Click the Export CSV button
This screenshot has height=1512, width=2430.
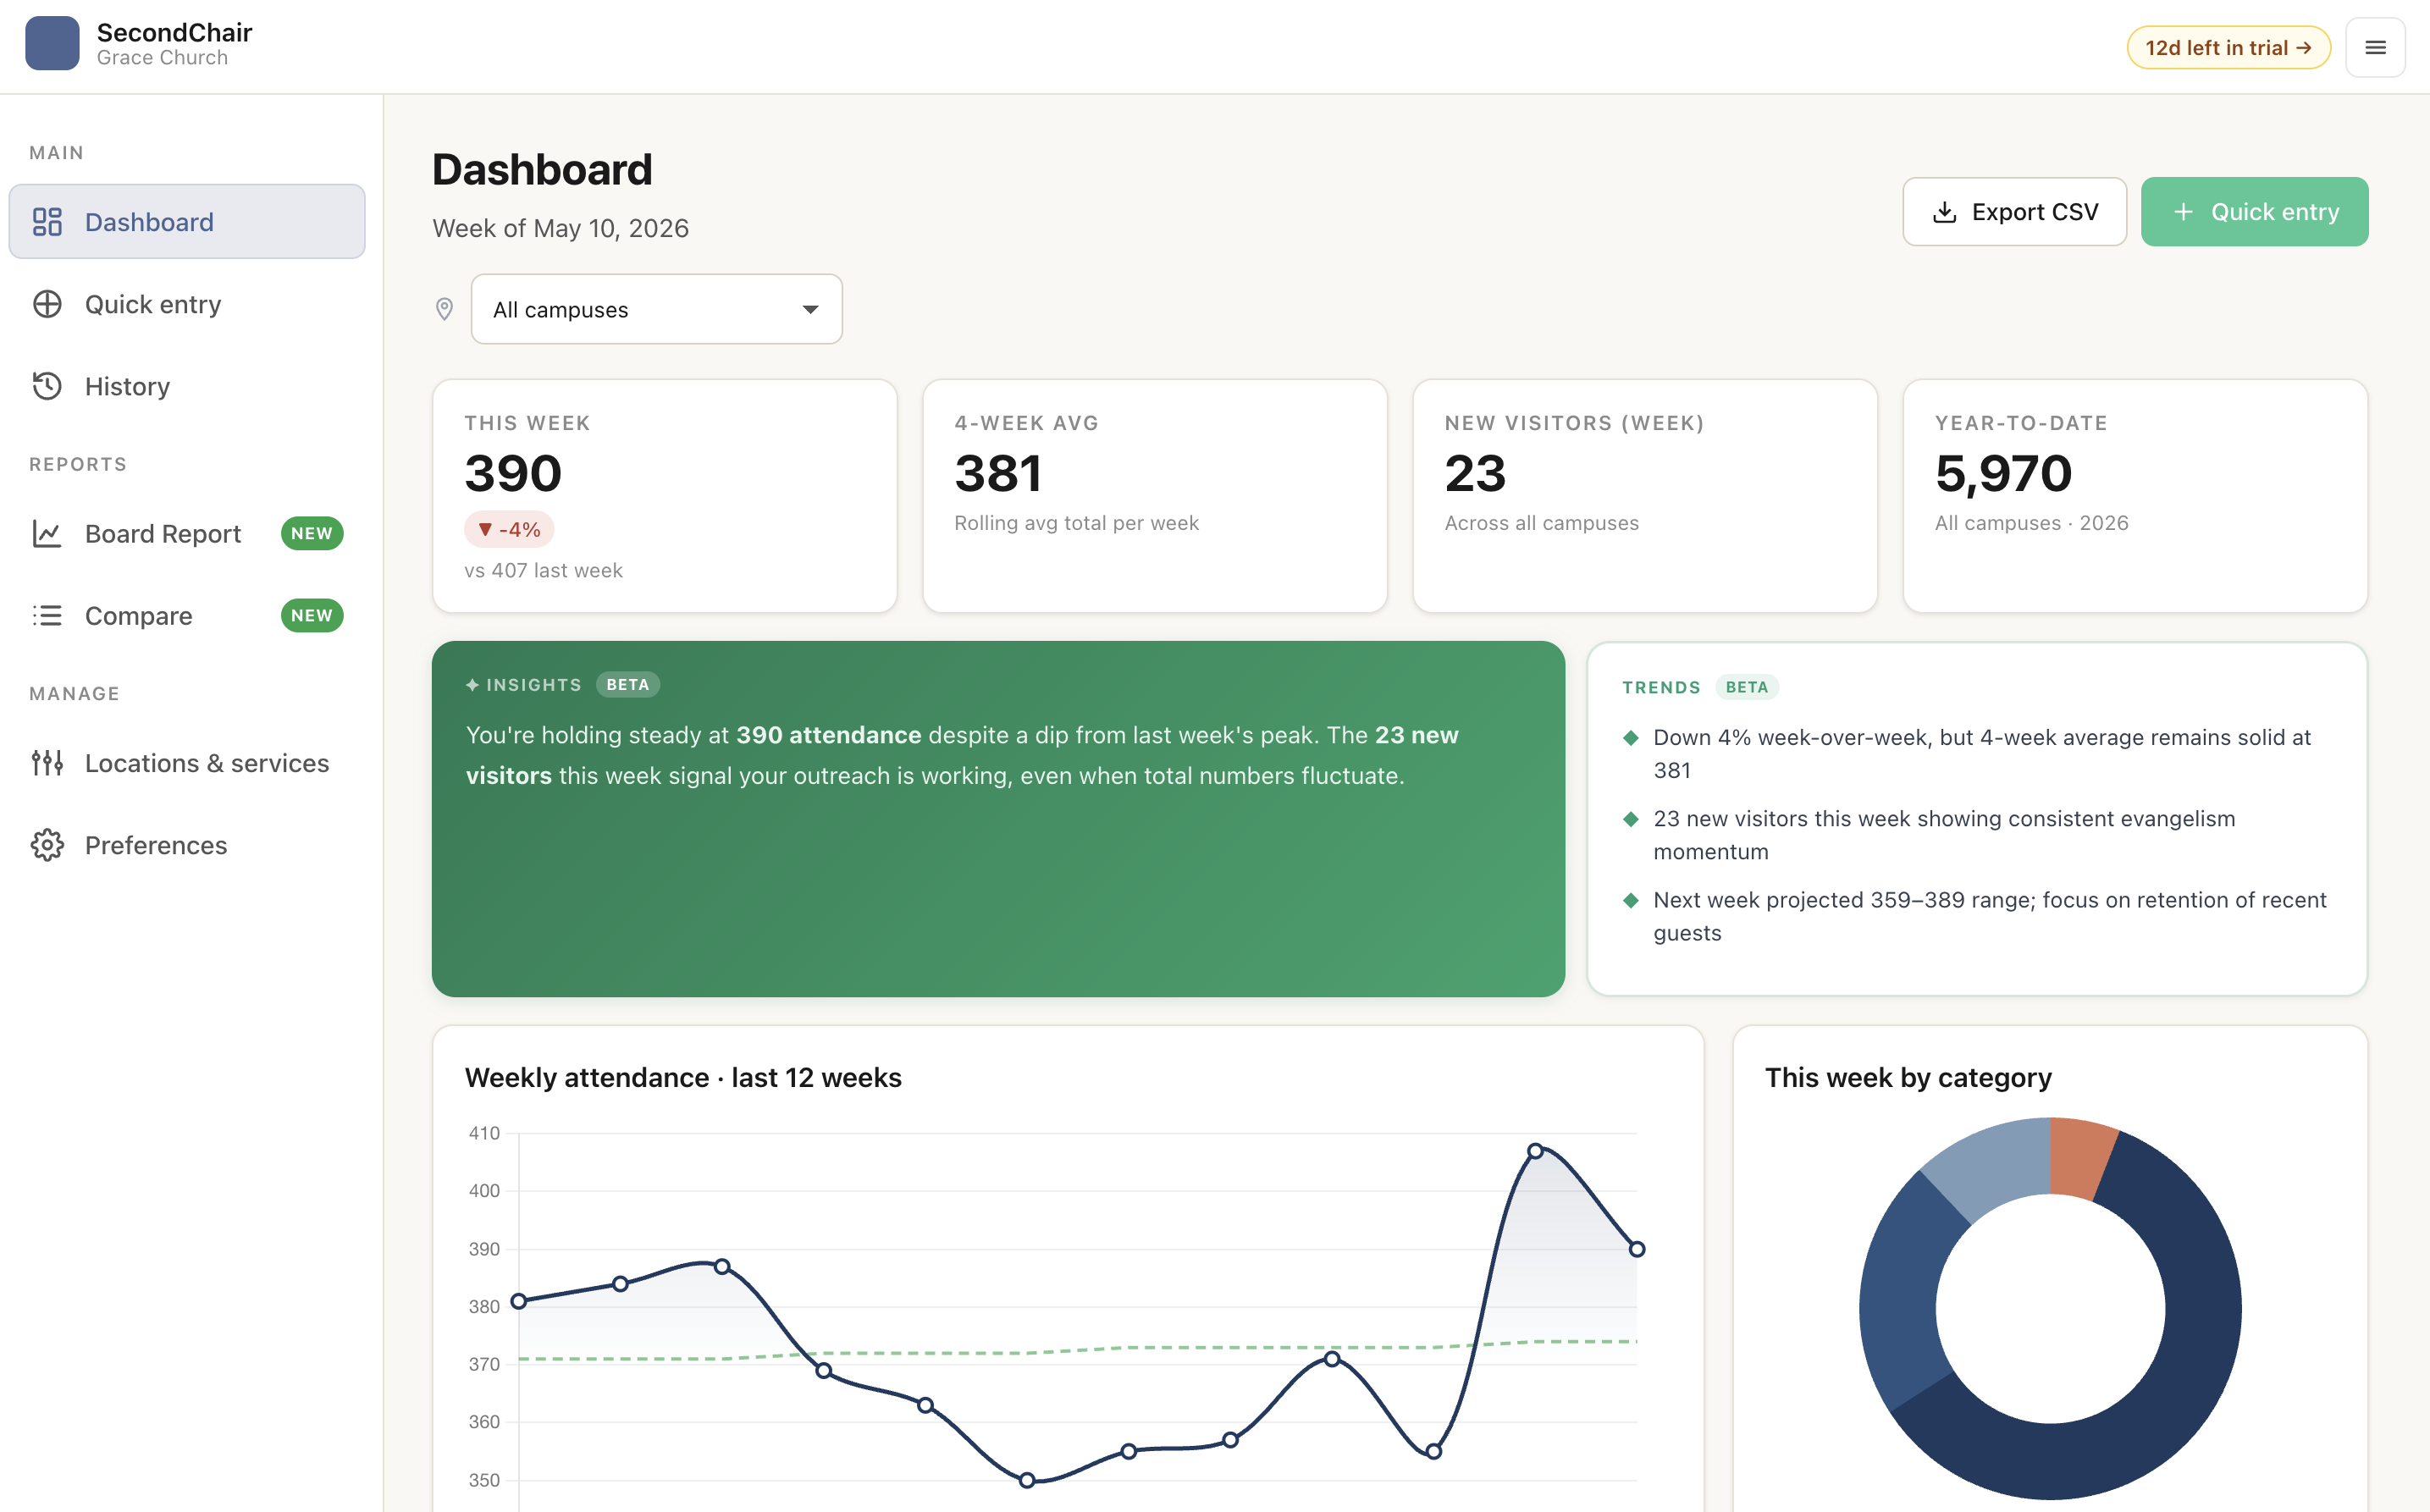point(2014,212)
